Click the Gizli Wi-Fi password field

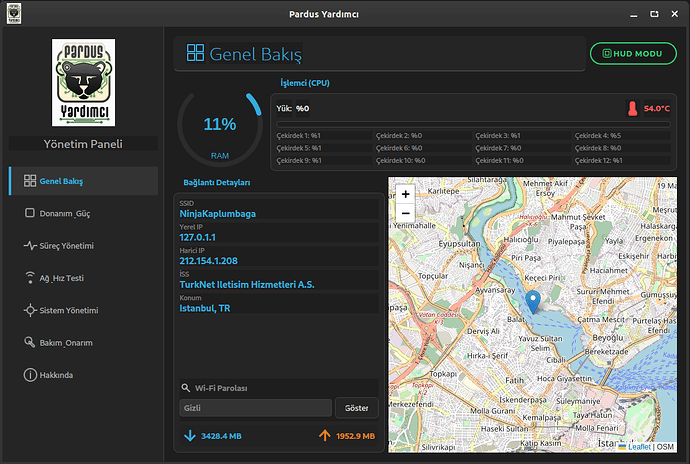coord(255,408)
